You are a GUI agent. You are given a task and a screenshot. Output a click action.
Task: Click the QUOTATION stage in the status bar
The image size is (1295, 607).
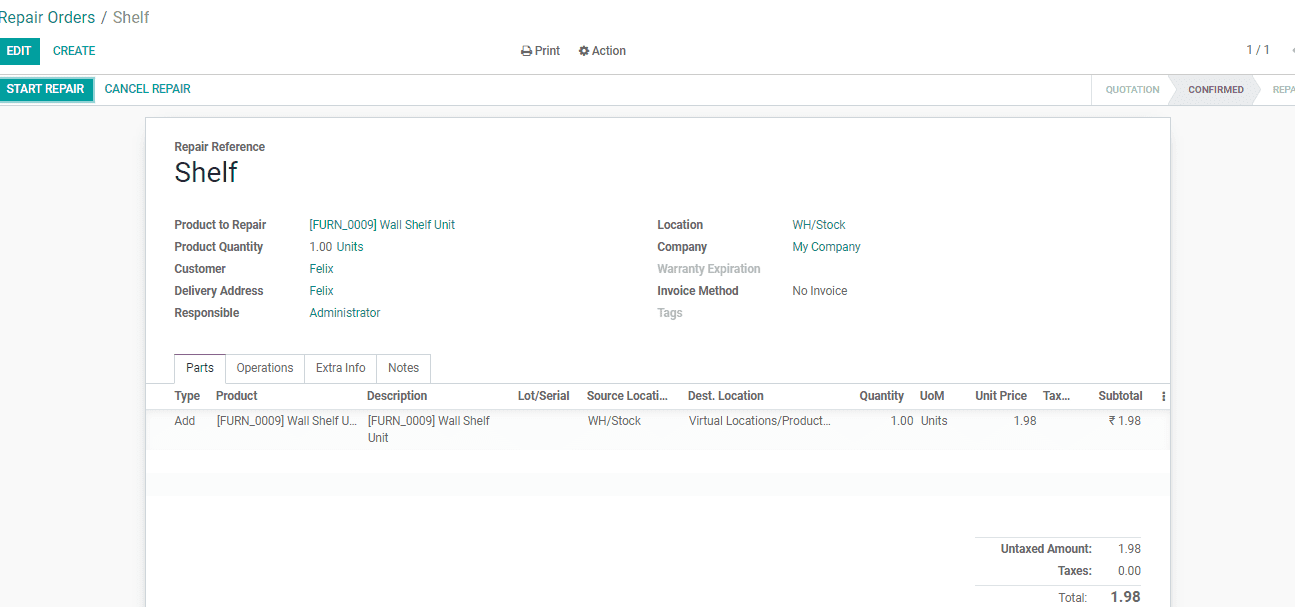pos(1131,89)
